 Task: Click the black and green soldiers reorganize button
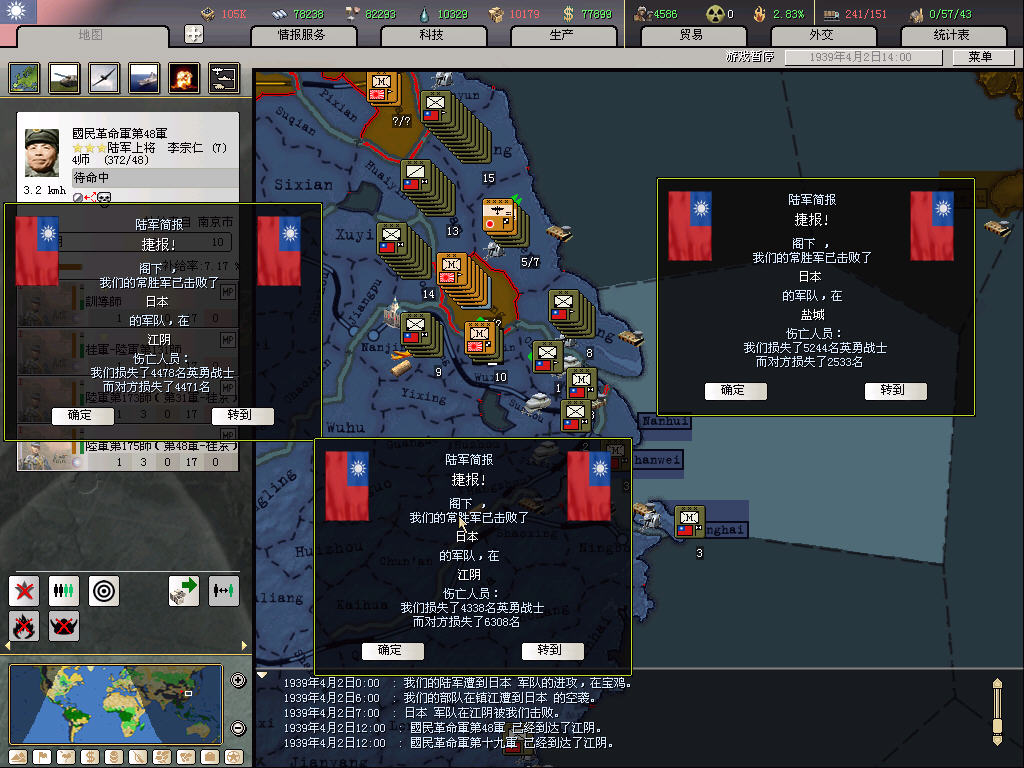coord(63,591)
